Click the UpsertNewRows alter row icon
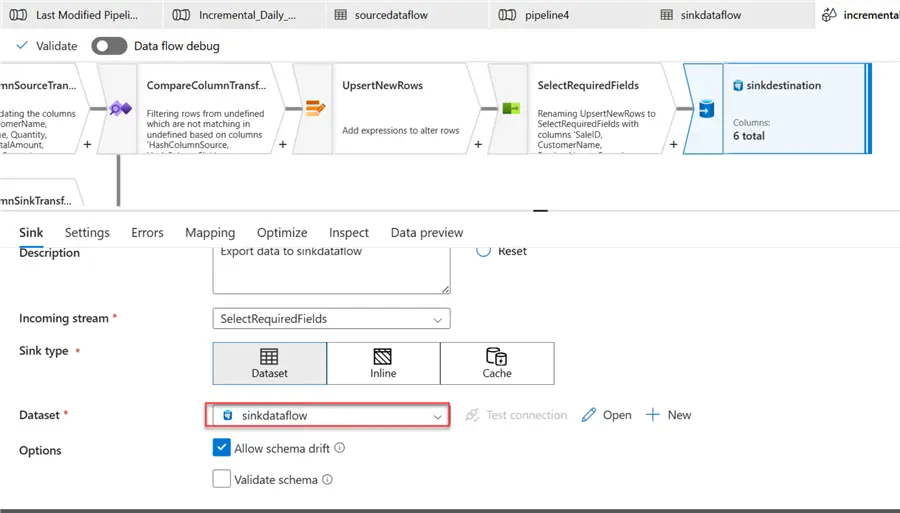 coord(315,109)
